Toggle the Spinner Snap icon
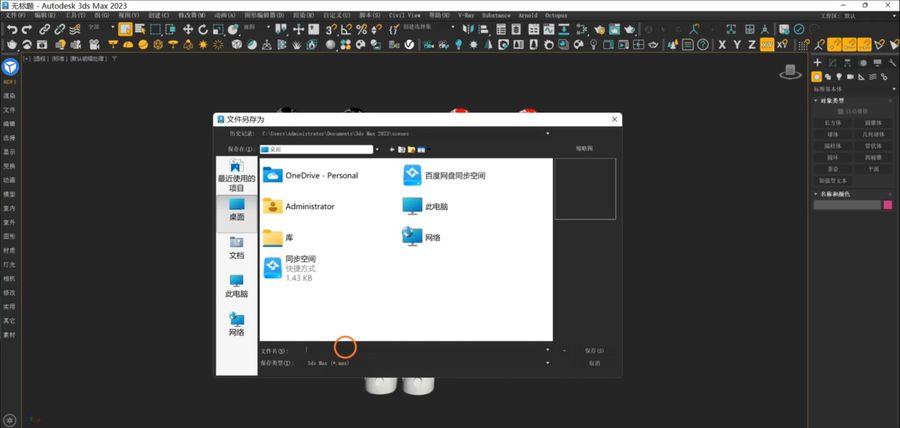This screenshot has height=428, width=900. (376, 29)
